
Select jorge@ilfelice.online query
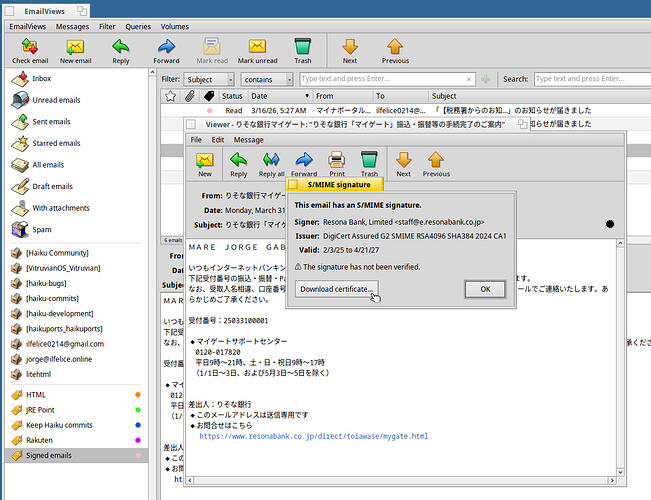(x=77, y=359)
